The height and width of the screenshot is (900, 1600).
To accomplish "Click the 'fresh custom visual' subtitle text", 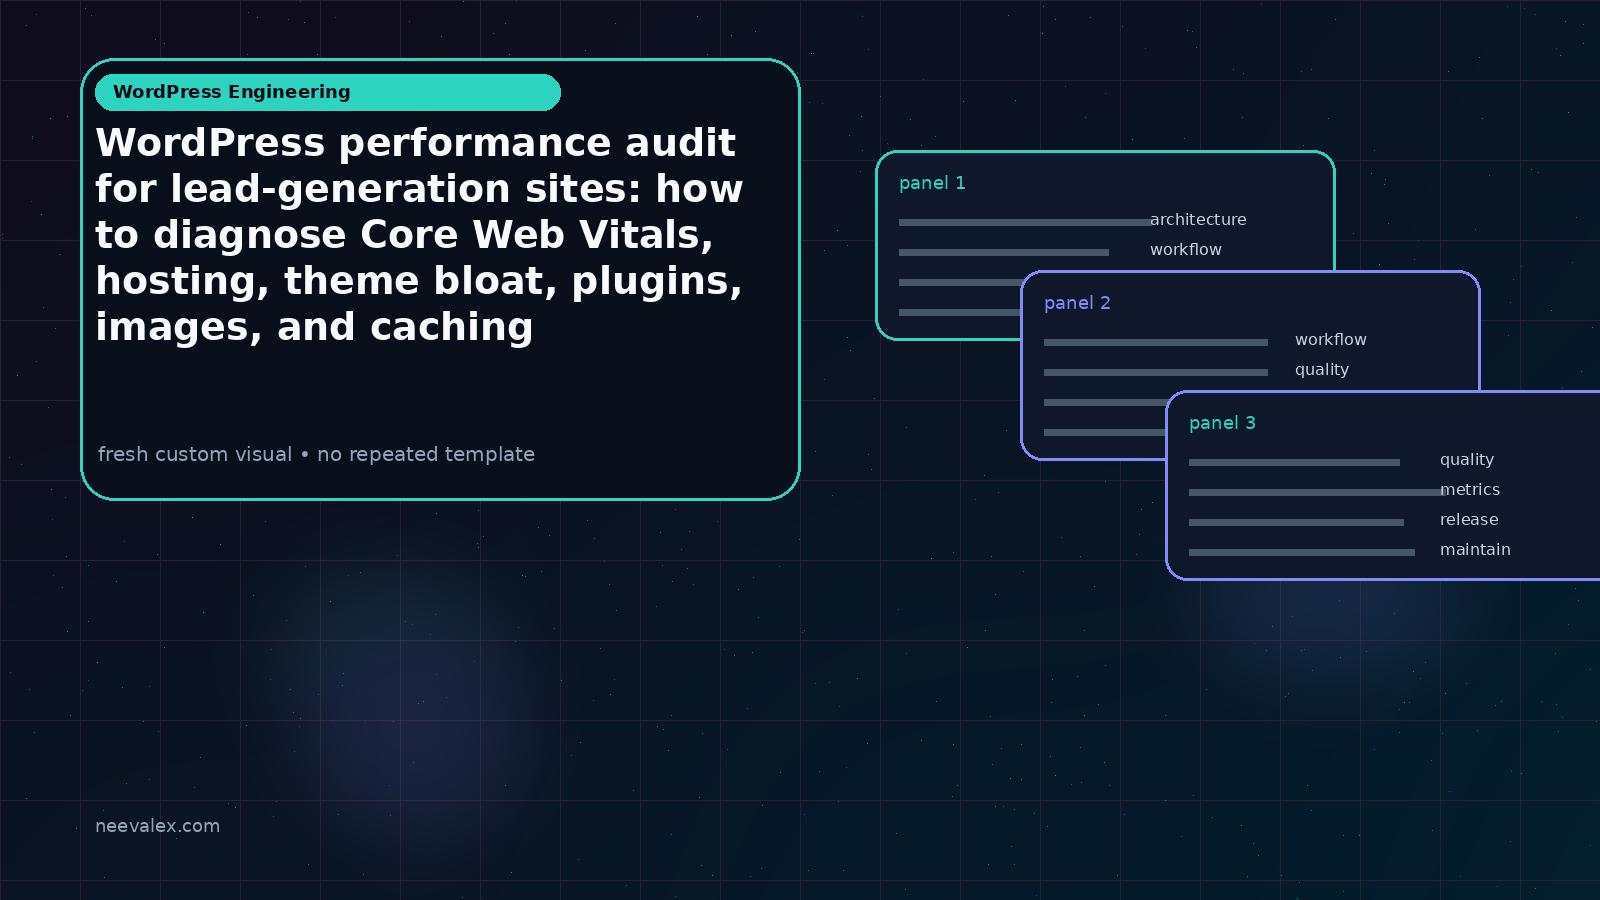I will (x=316, y=454).
